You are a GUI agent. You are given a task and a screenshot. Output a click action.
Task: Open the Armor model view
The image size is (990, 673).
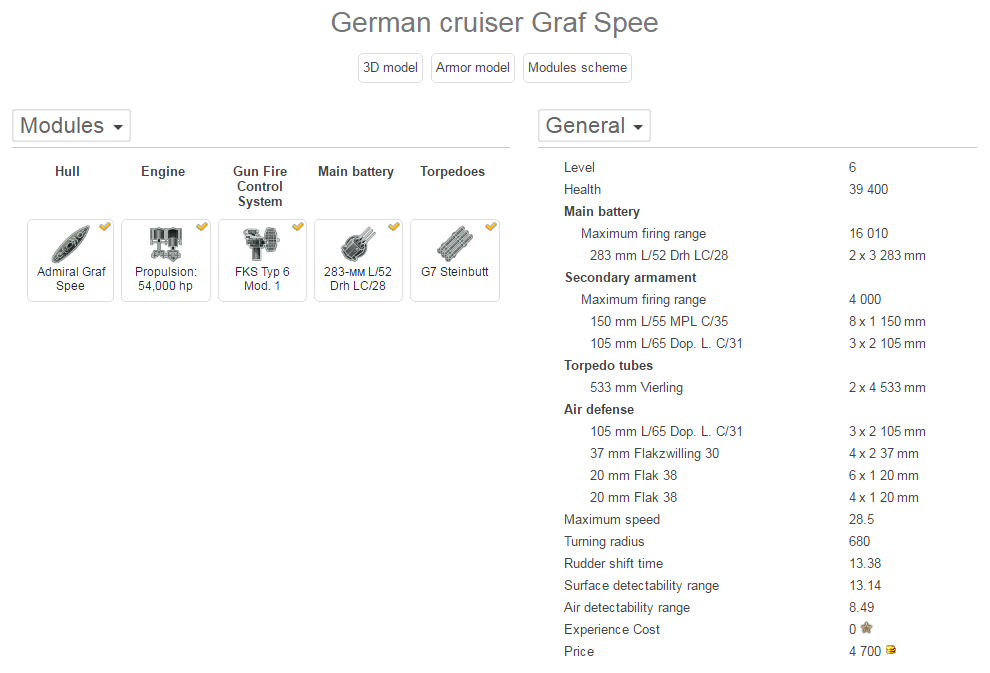tap(472, 68)
